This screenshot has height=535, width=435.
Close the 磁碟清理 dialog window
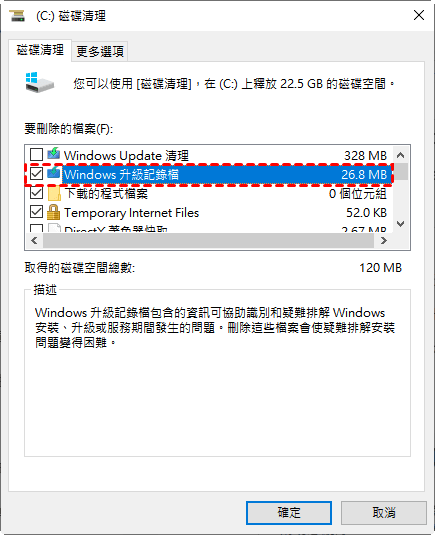point(419,15)
